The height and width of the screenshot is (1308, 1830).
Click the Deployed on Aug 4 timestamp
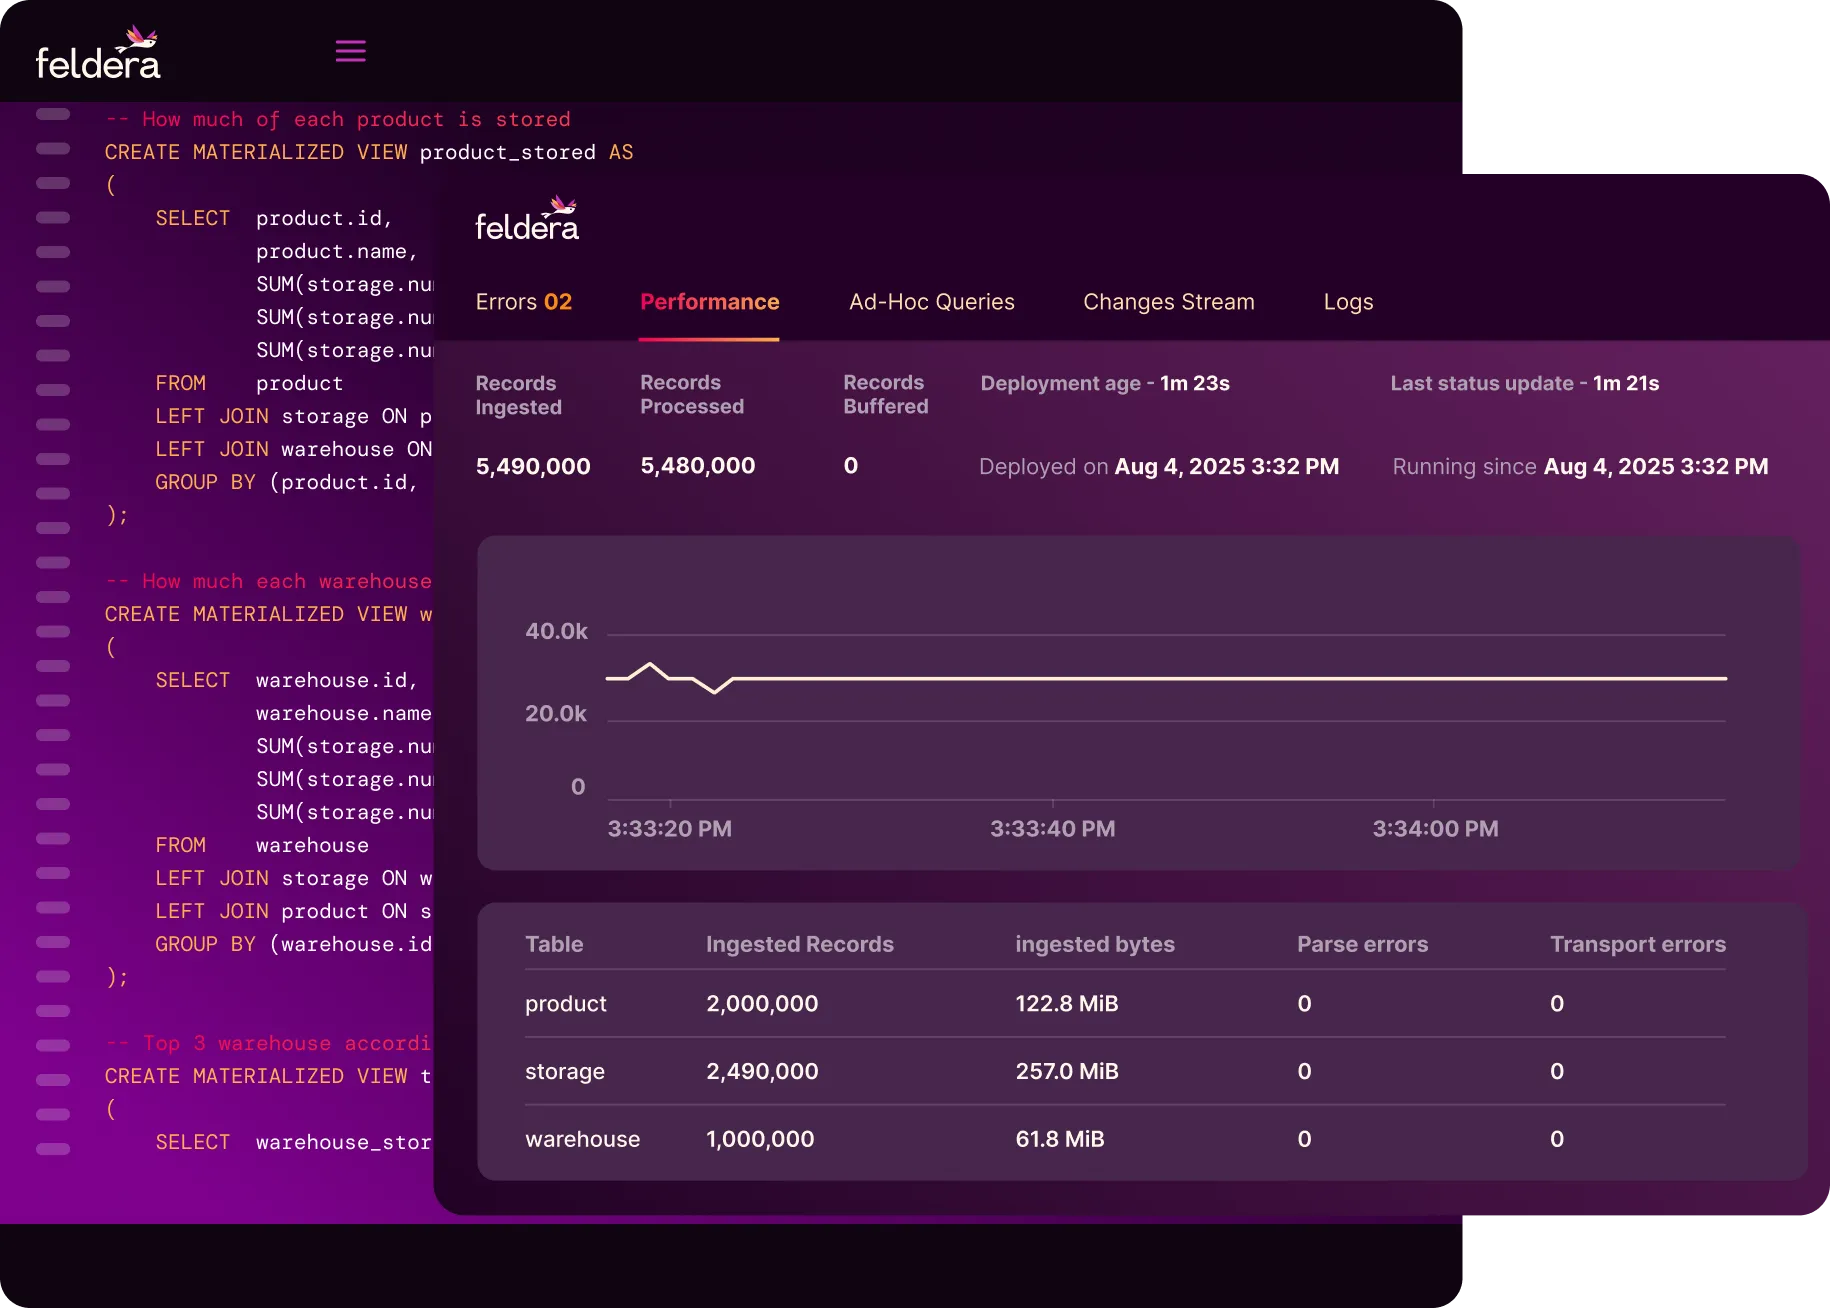point(1159,467)
